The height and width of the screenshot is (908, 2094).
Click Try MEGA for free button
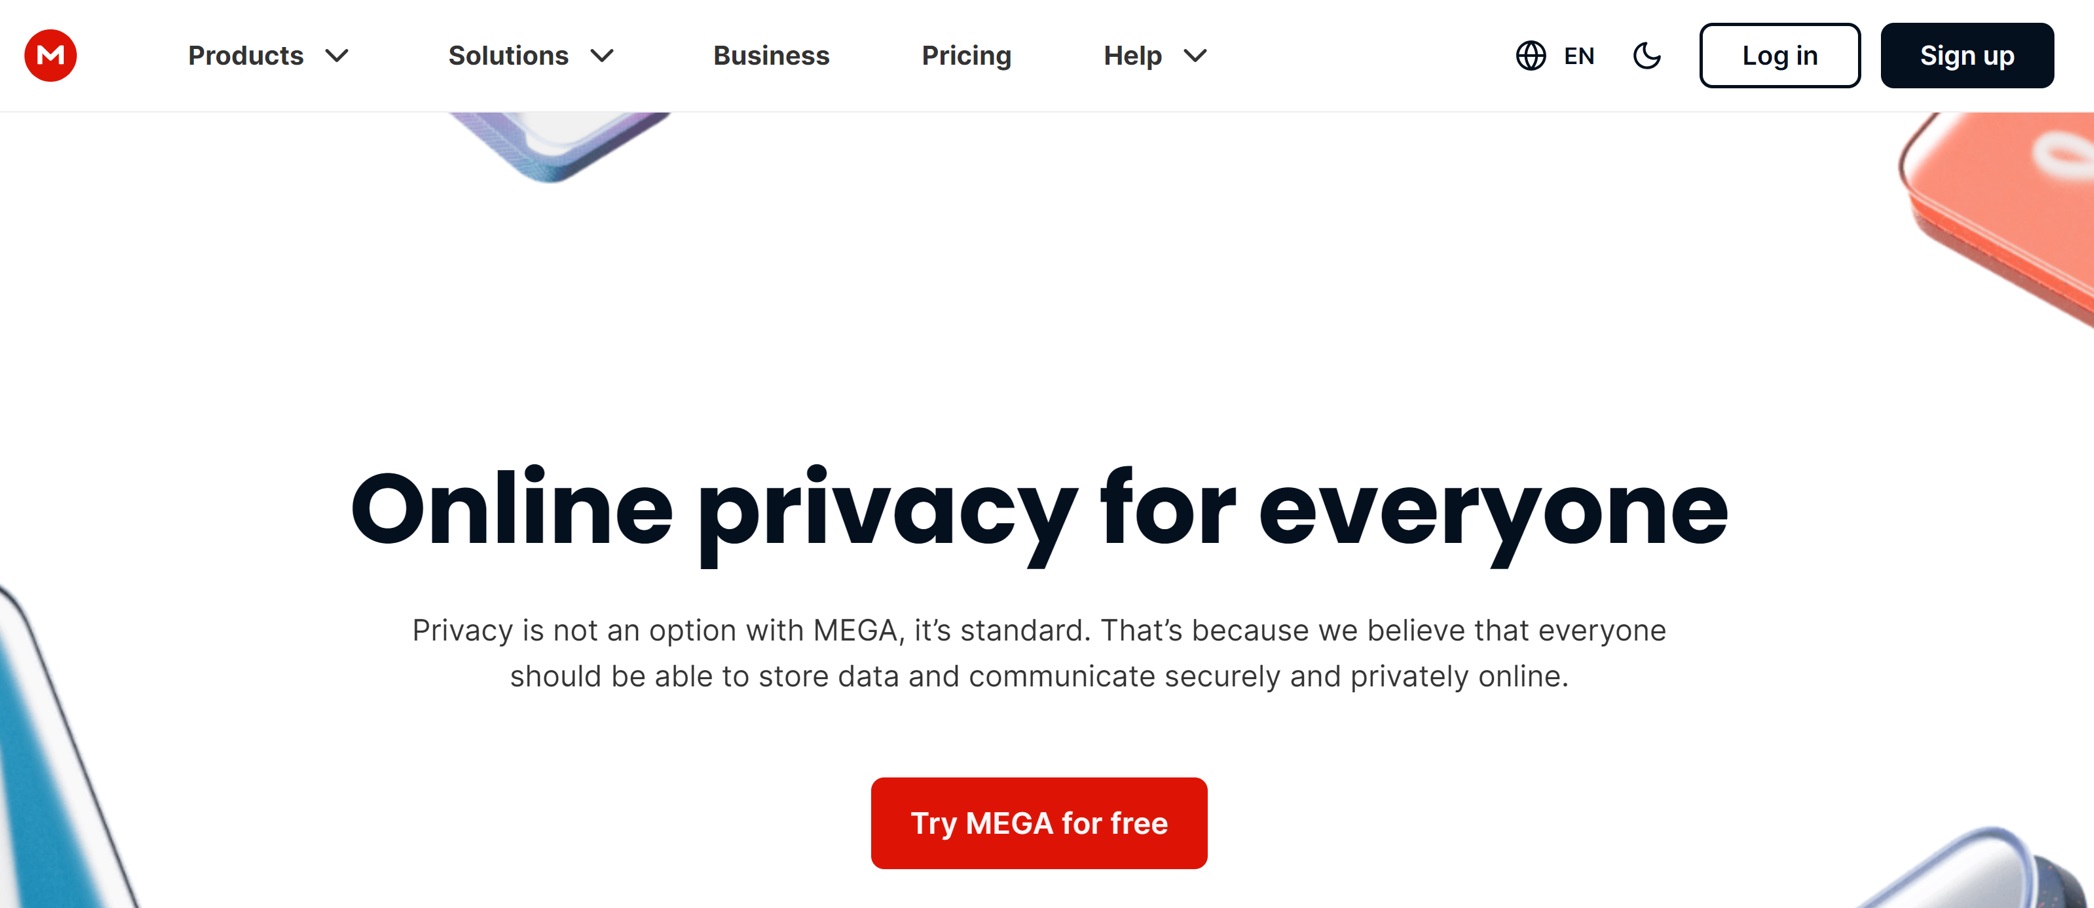(x=1039, y=823)
